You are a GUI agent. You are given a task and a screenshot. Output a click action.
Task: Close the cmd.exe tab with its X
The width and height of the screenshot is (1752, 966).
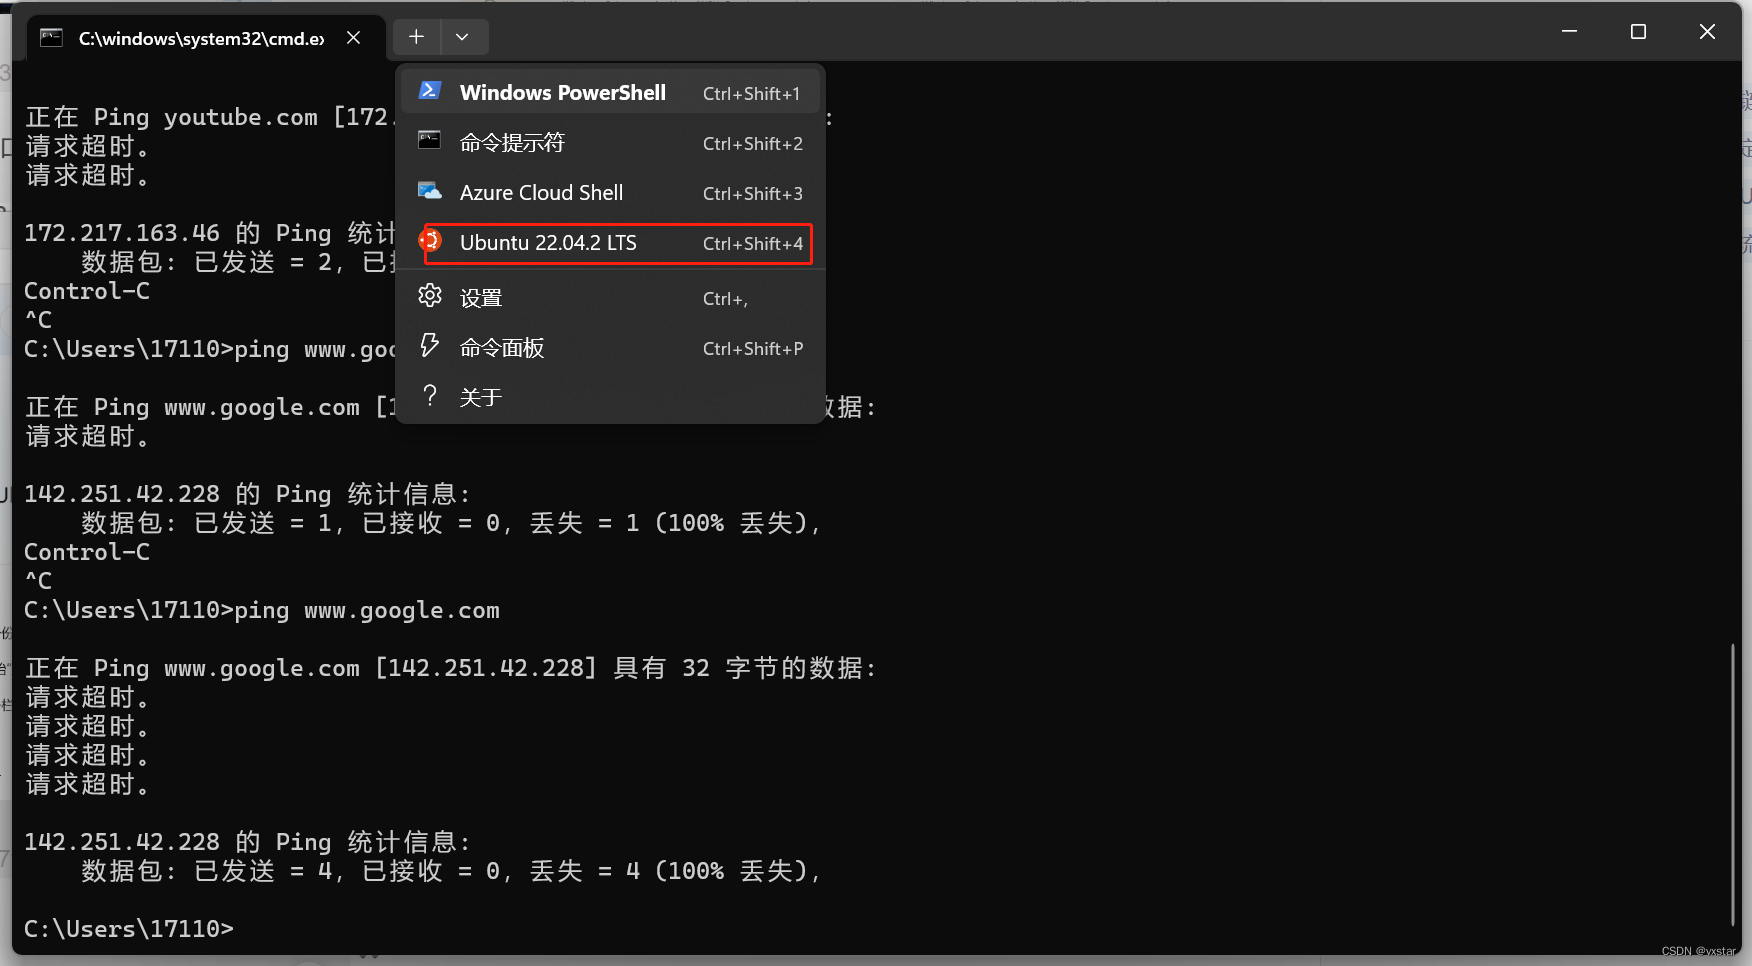[353, 37]
